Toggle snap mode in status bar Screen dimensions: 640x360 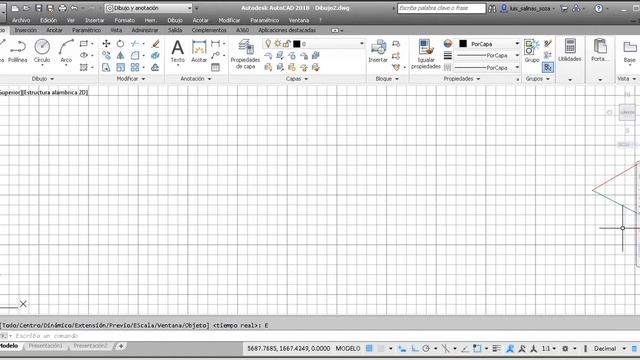(x=381, y=349)
